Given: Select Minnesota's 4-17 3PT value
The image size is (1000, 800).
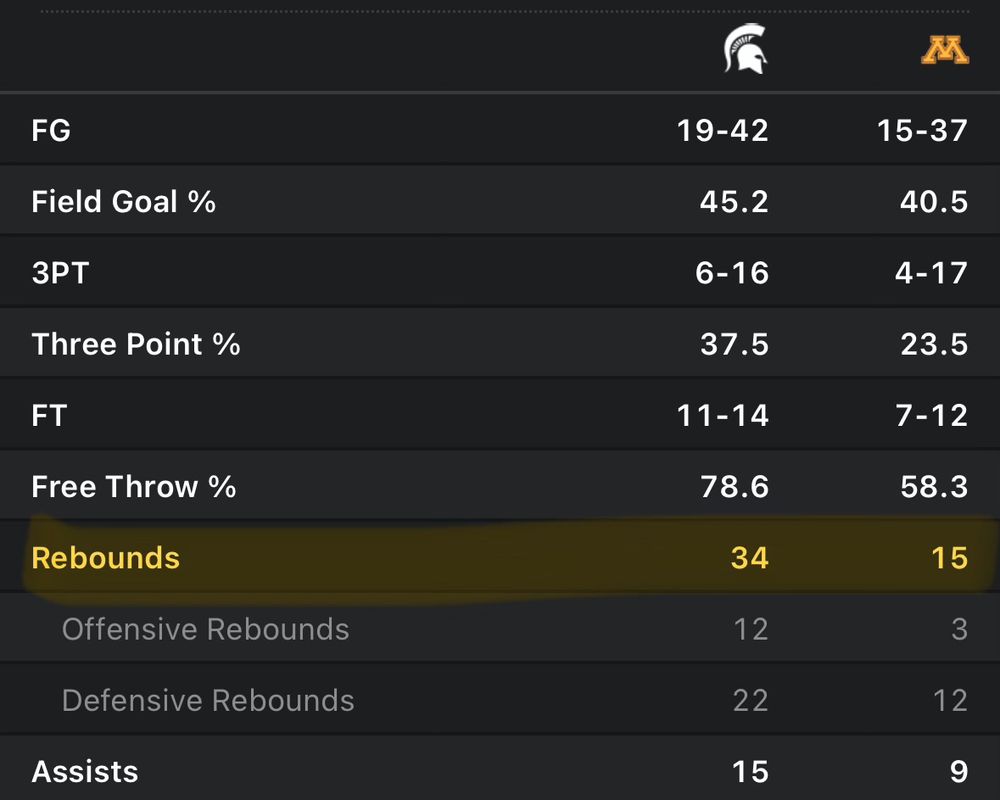Looking at the screenshot, I should click(932, 273).
